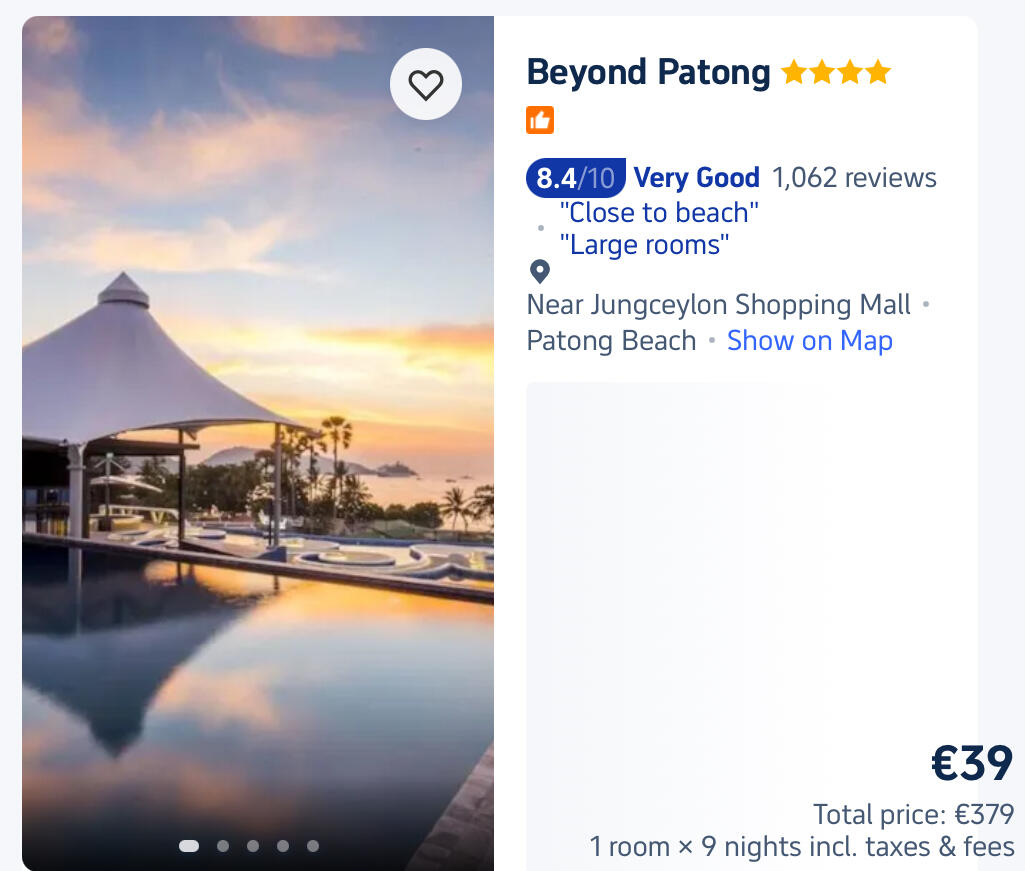1025x871 pixels.
Task: Save Beyond Patong with the heart icon
Action: tap(426, 85)
